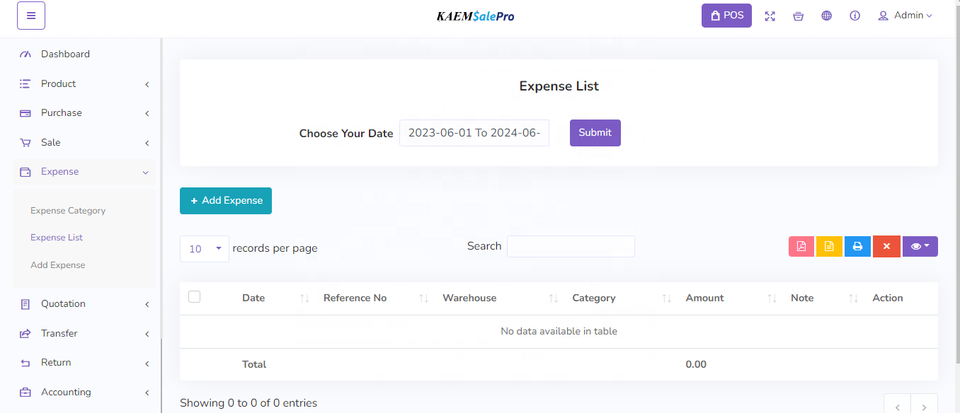Toggle fullscreen mode icon in header

(770, 16)
